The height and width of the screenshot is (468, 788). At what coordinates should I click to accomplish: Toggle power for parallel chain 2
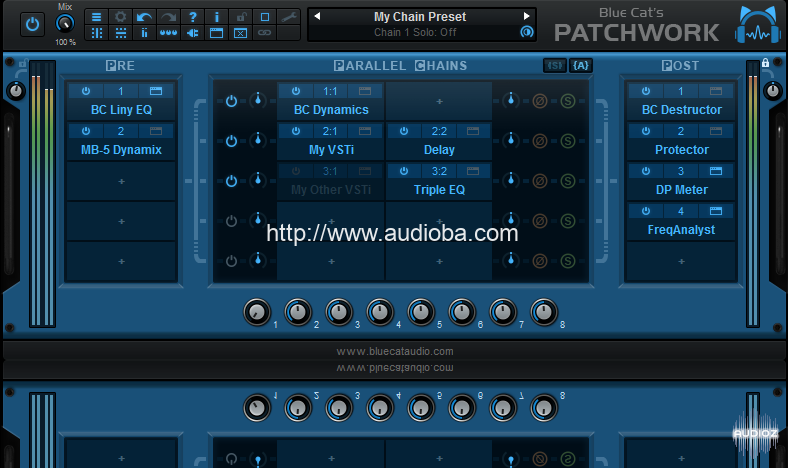tap(231, 141)
